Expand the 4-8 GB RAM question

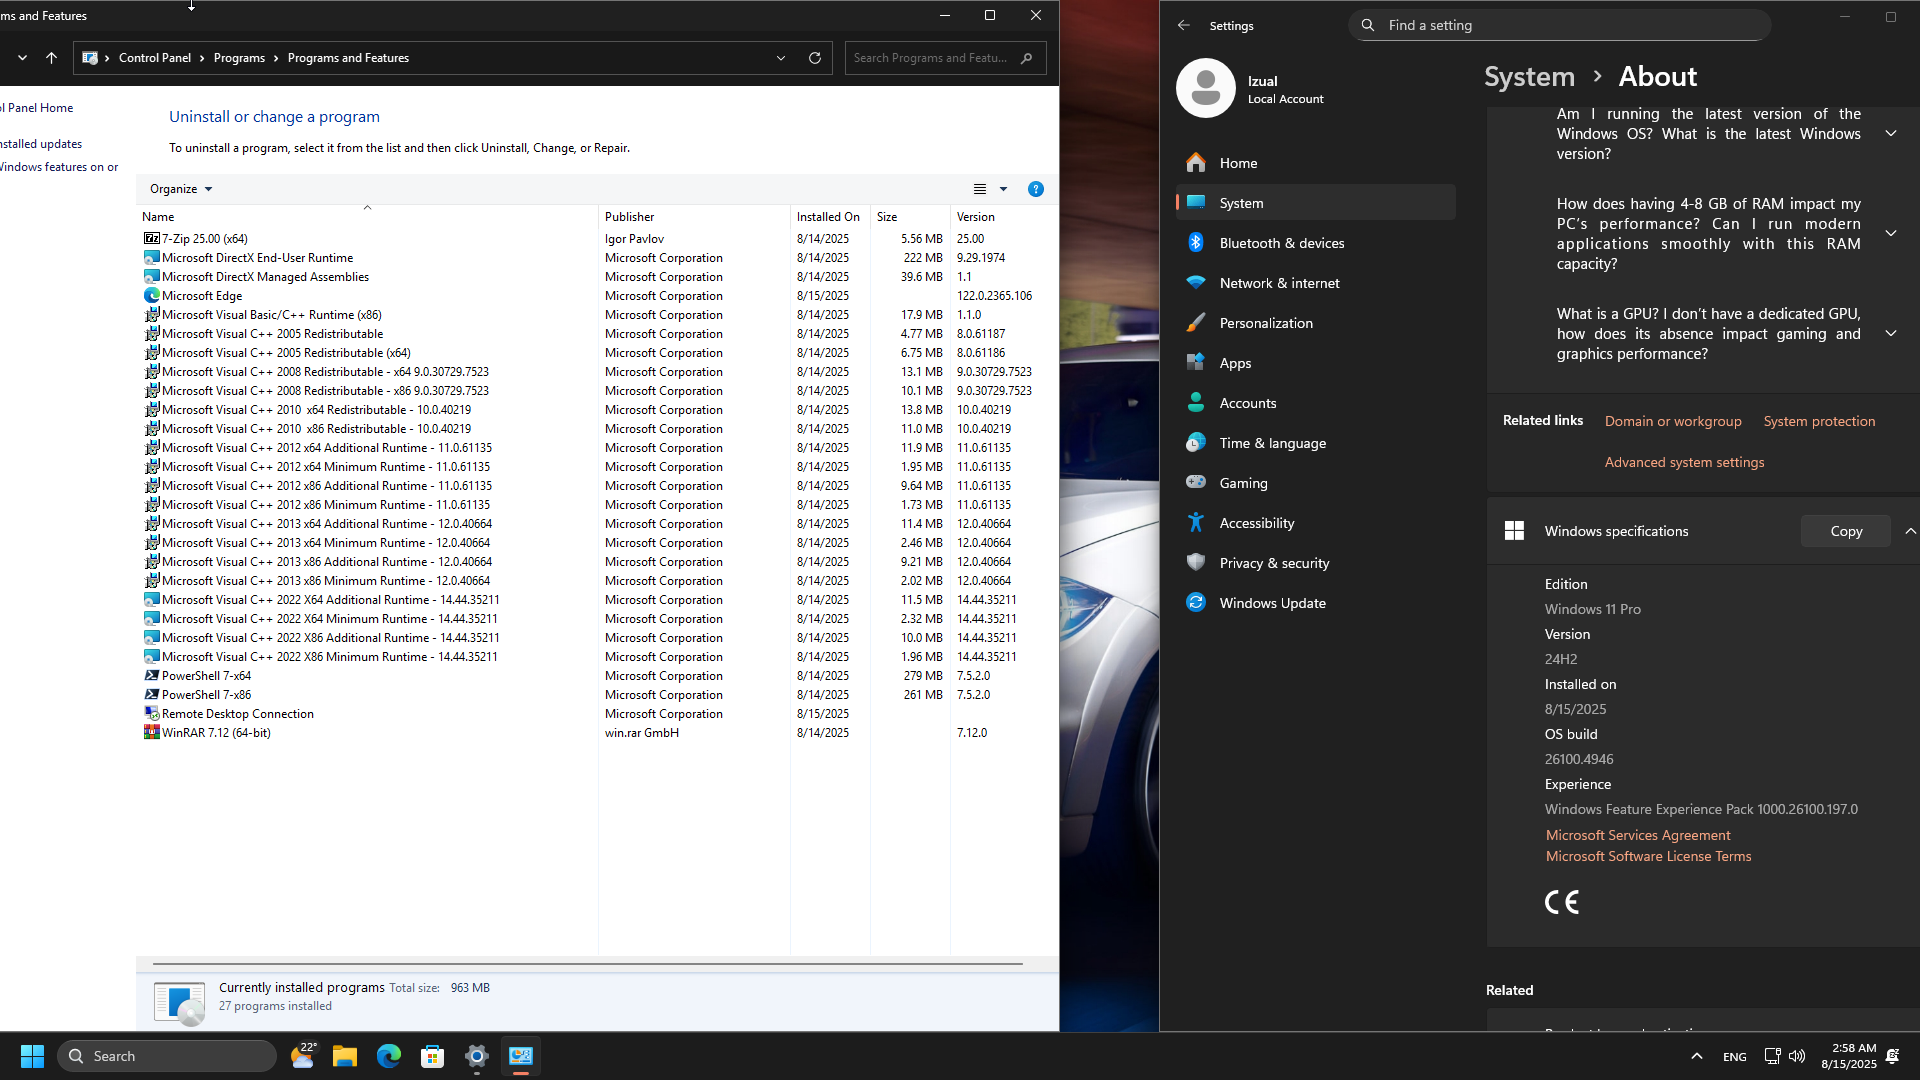[x=1891, y=234]
